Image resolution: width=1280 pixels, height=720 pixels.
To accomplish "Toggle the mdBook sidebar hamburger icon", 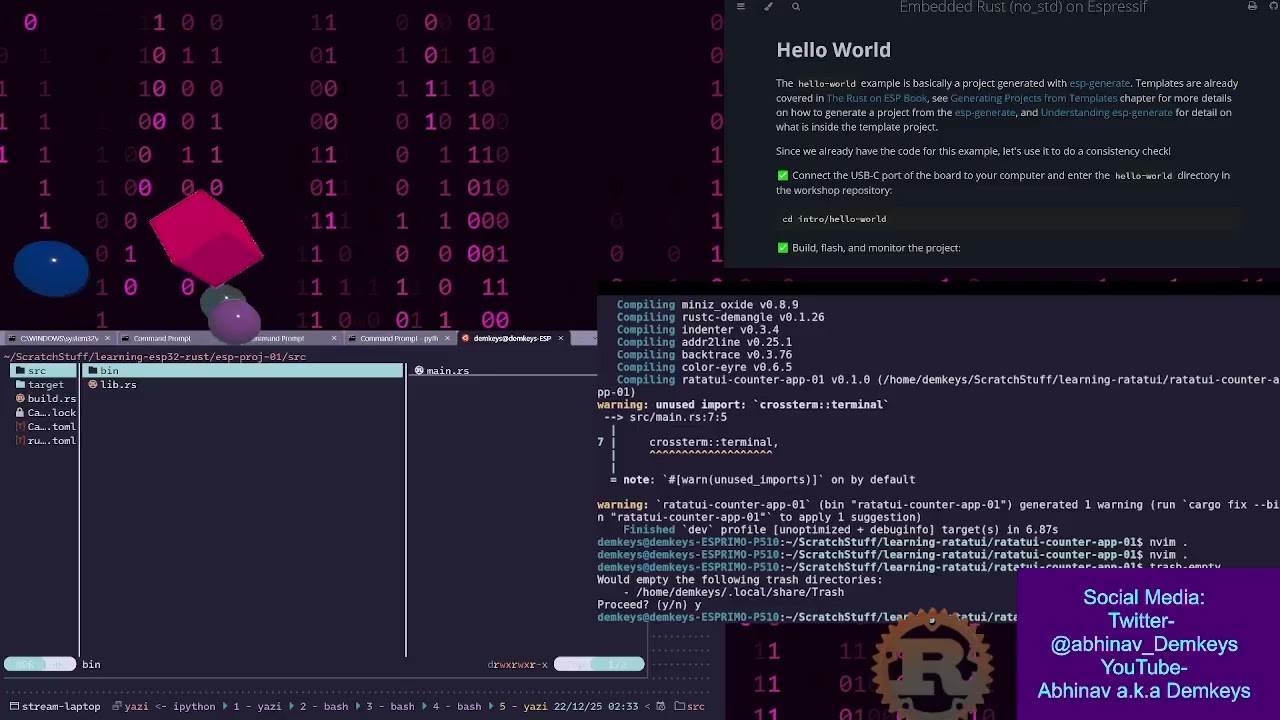I will click(x=740, y=7).
